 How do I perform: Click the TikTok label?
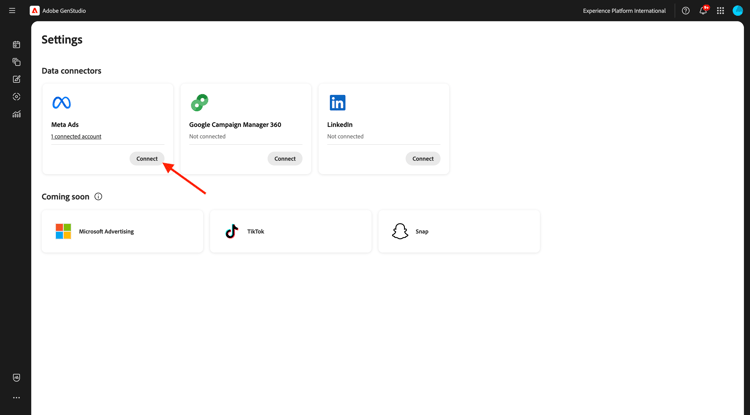255,231
